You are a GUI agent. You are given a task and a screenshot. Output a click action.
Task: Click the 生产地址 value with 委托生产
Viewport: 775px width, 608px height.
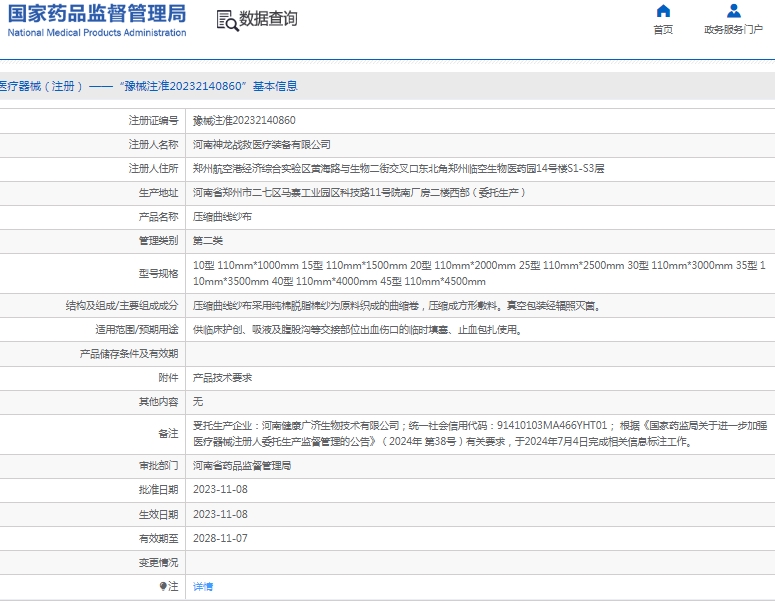point(359,192)
